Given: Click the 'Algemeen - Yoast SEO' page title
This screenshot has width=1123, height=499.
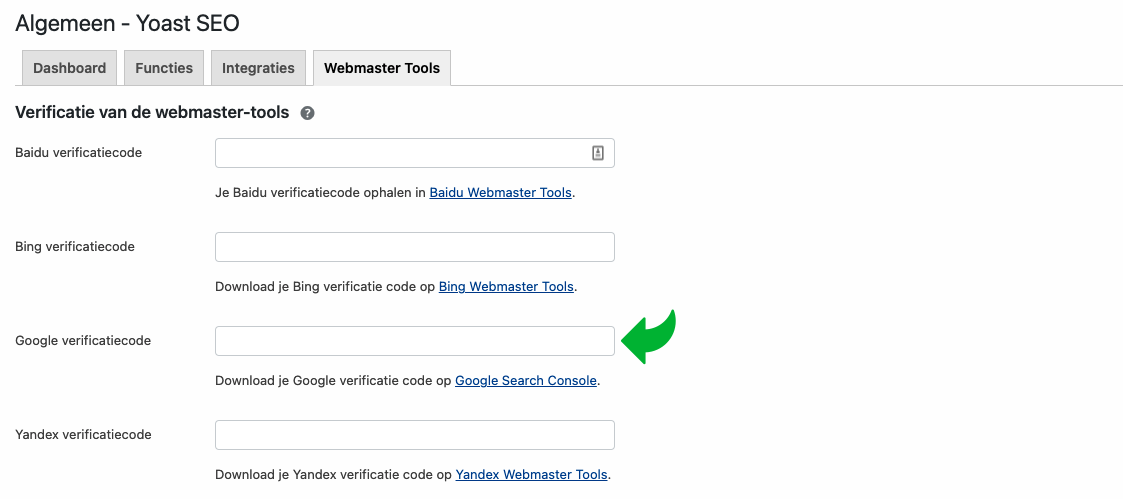Looking at the screenshot, I should tap(127, 23).
